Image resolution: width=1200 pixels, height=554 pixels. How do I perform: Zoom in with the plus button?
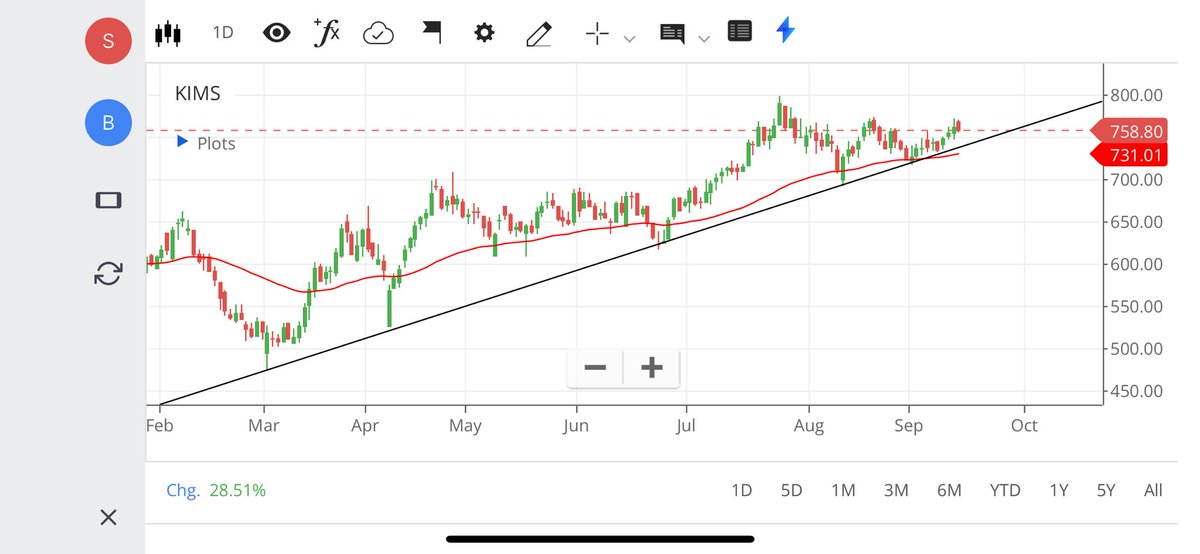pyautogui.click(x=652, y=368)
